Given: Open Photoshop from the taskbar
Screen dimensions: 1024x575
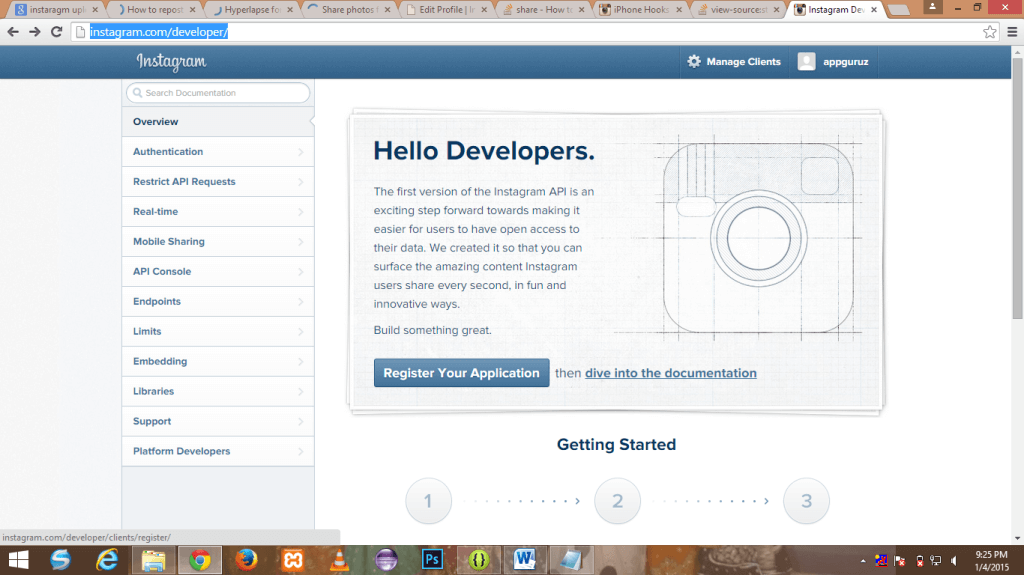Looking at the screenshot, I should tap(432, 560).
